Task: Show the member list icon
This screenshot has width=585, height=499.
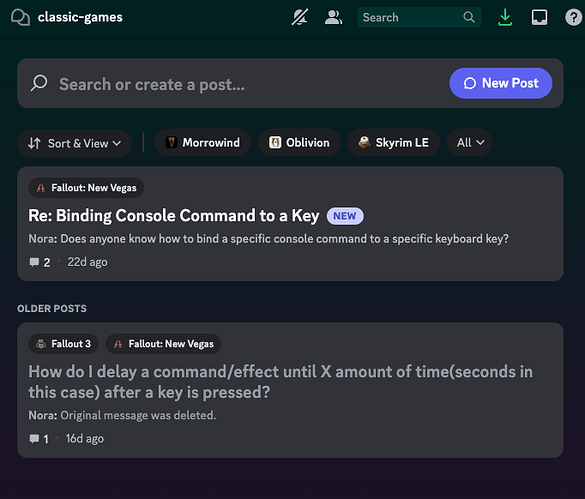Action: [333, 17]
